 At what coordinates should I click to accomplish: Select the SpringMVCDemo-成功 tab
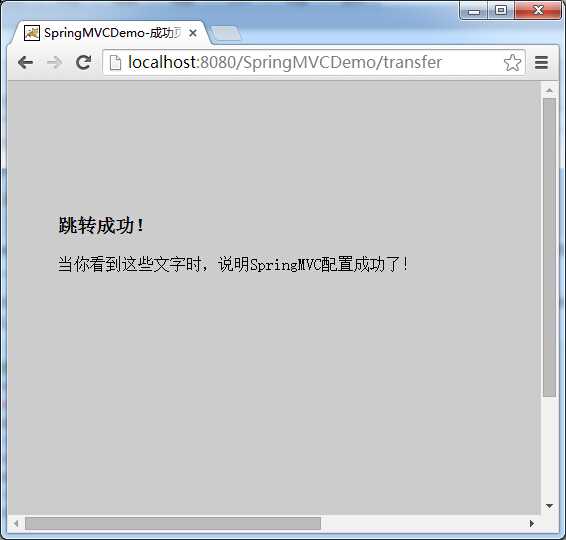pos(110,33)
